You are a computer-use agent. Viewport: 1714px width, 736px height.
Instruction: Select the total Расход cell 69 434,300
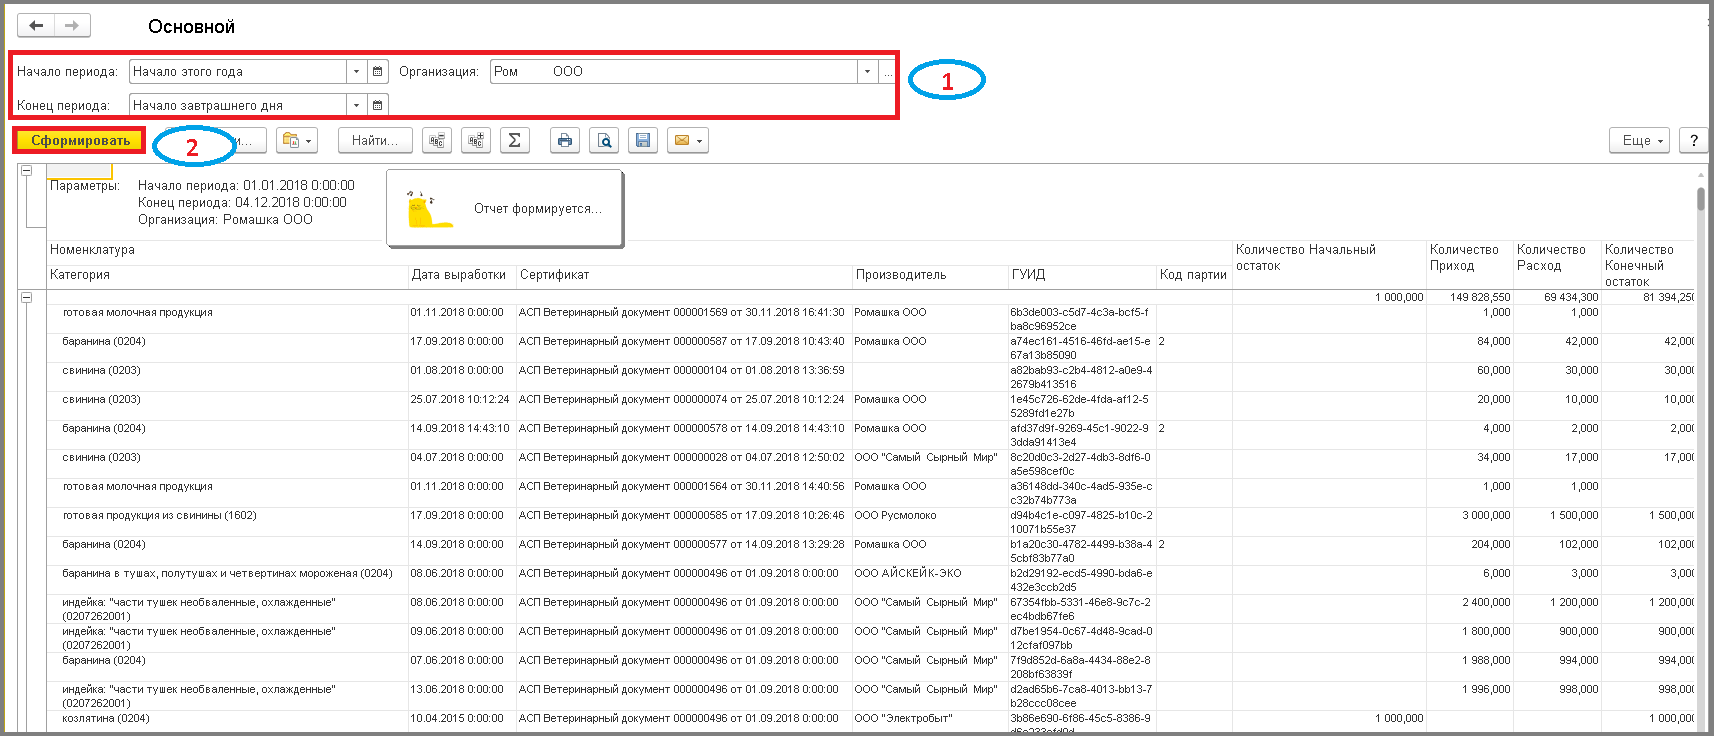pyautogui.click(x=1556, y=298)
